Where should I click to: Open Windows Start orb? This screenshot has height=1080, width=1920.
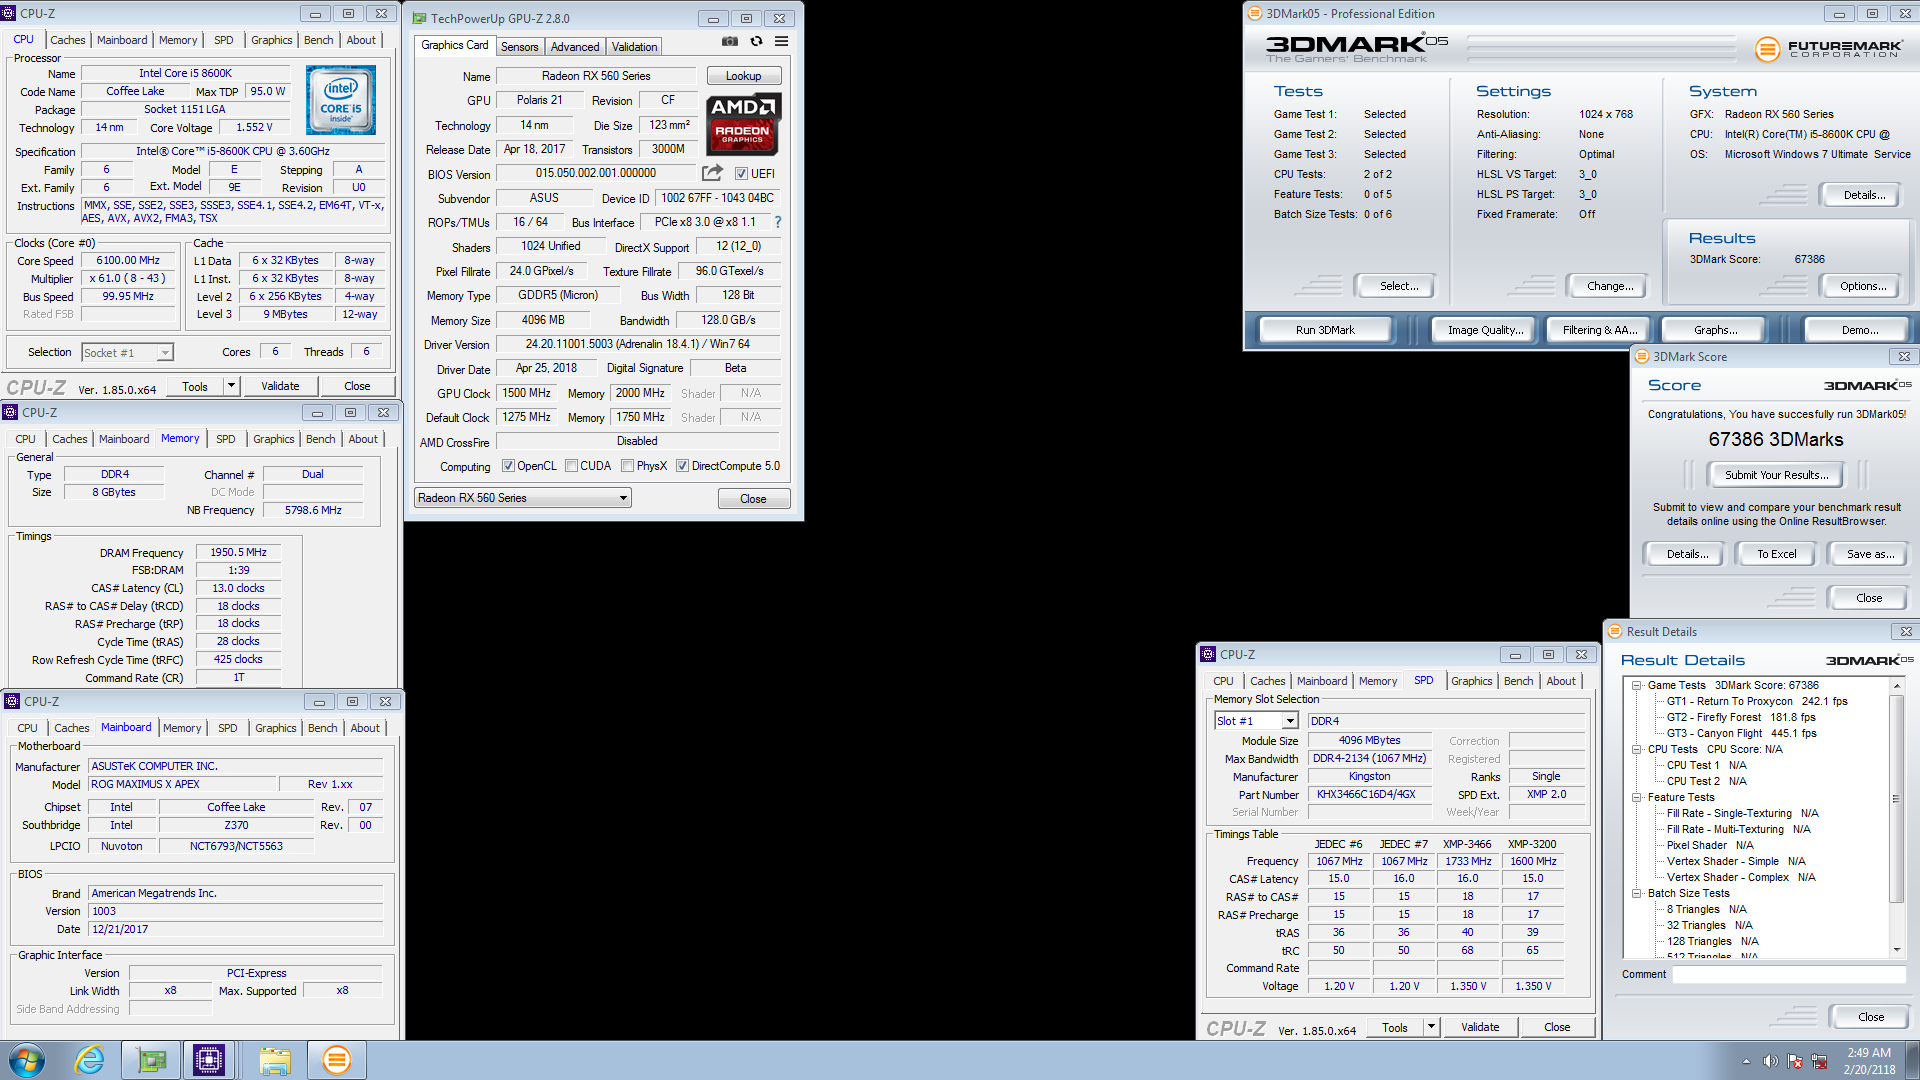click(27, 1060)
